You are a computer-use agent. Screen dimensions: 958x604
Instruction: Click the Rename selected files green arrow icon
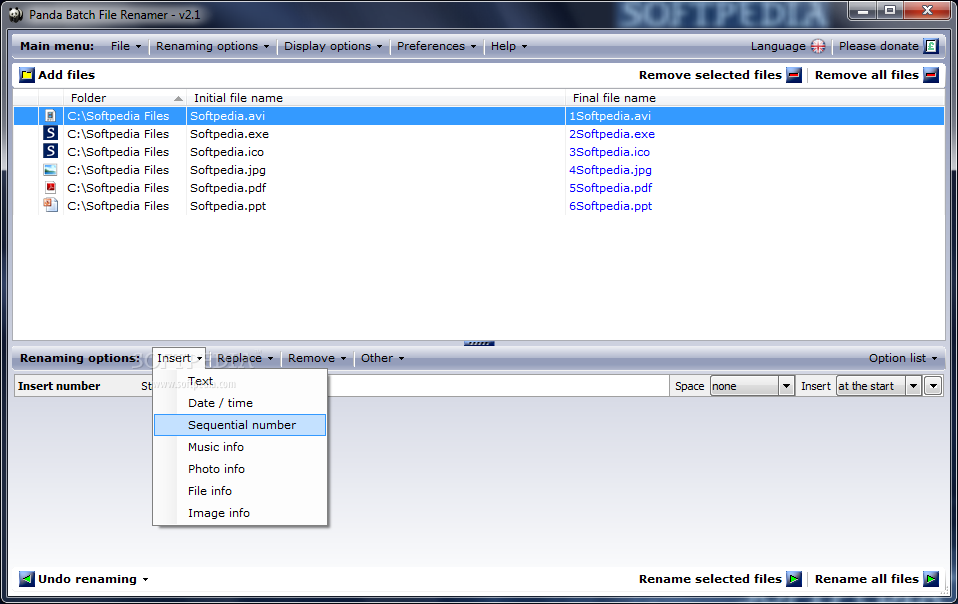point(794,579)
